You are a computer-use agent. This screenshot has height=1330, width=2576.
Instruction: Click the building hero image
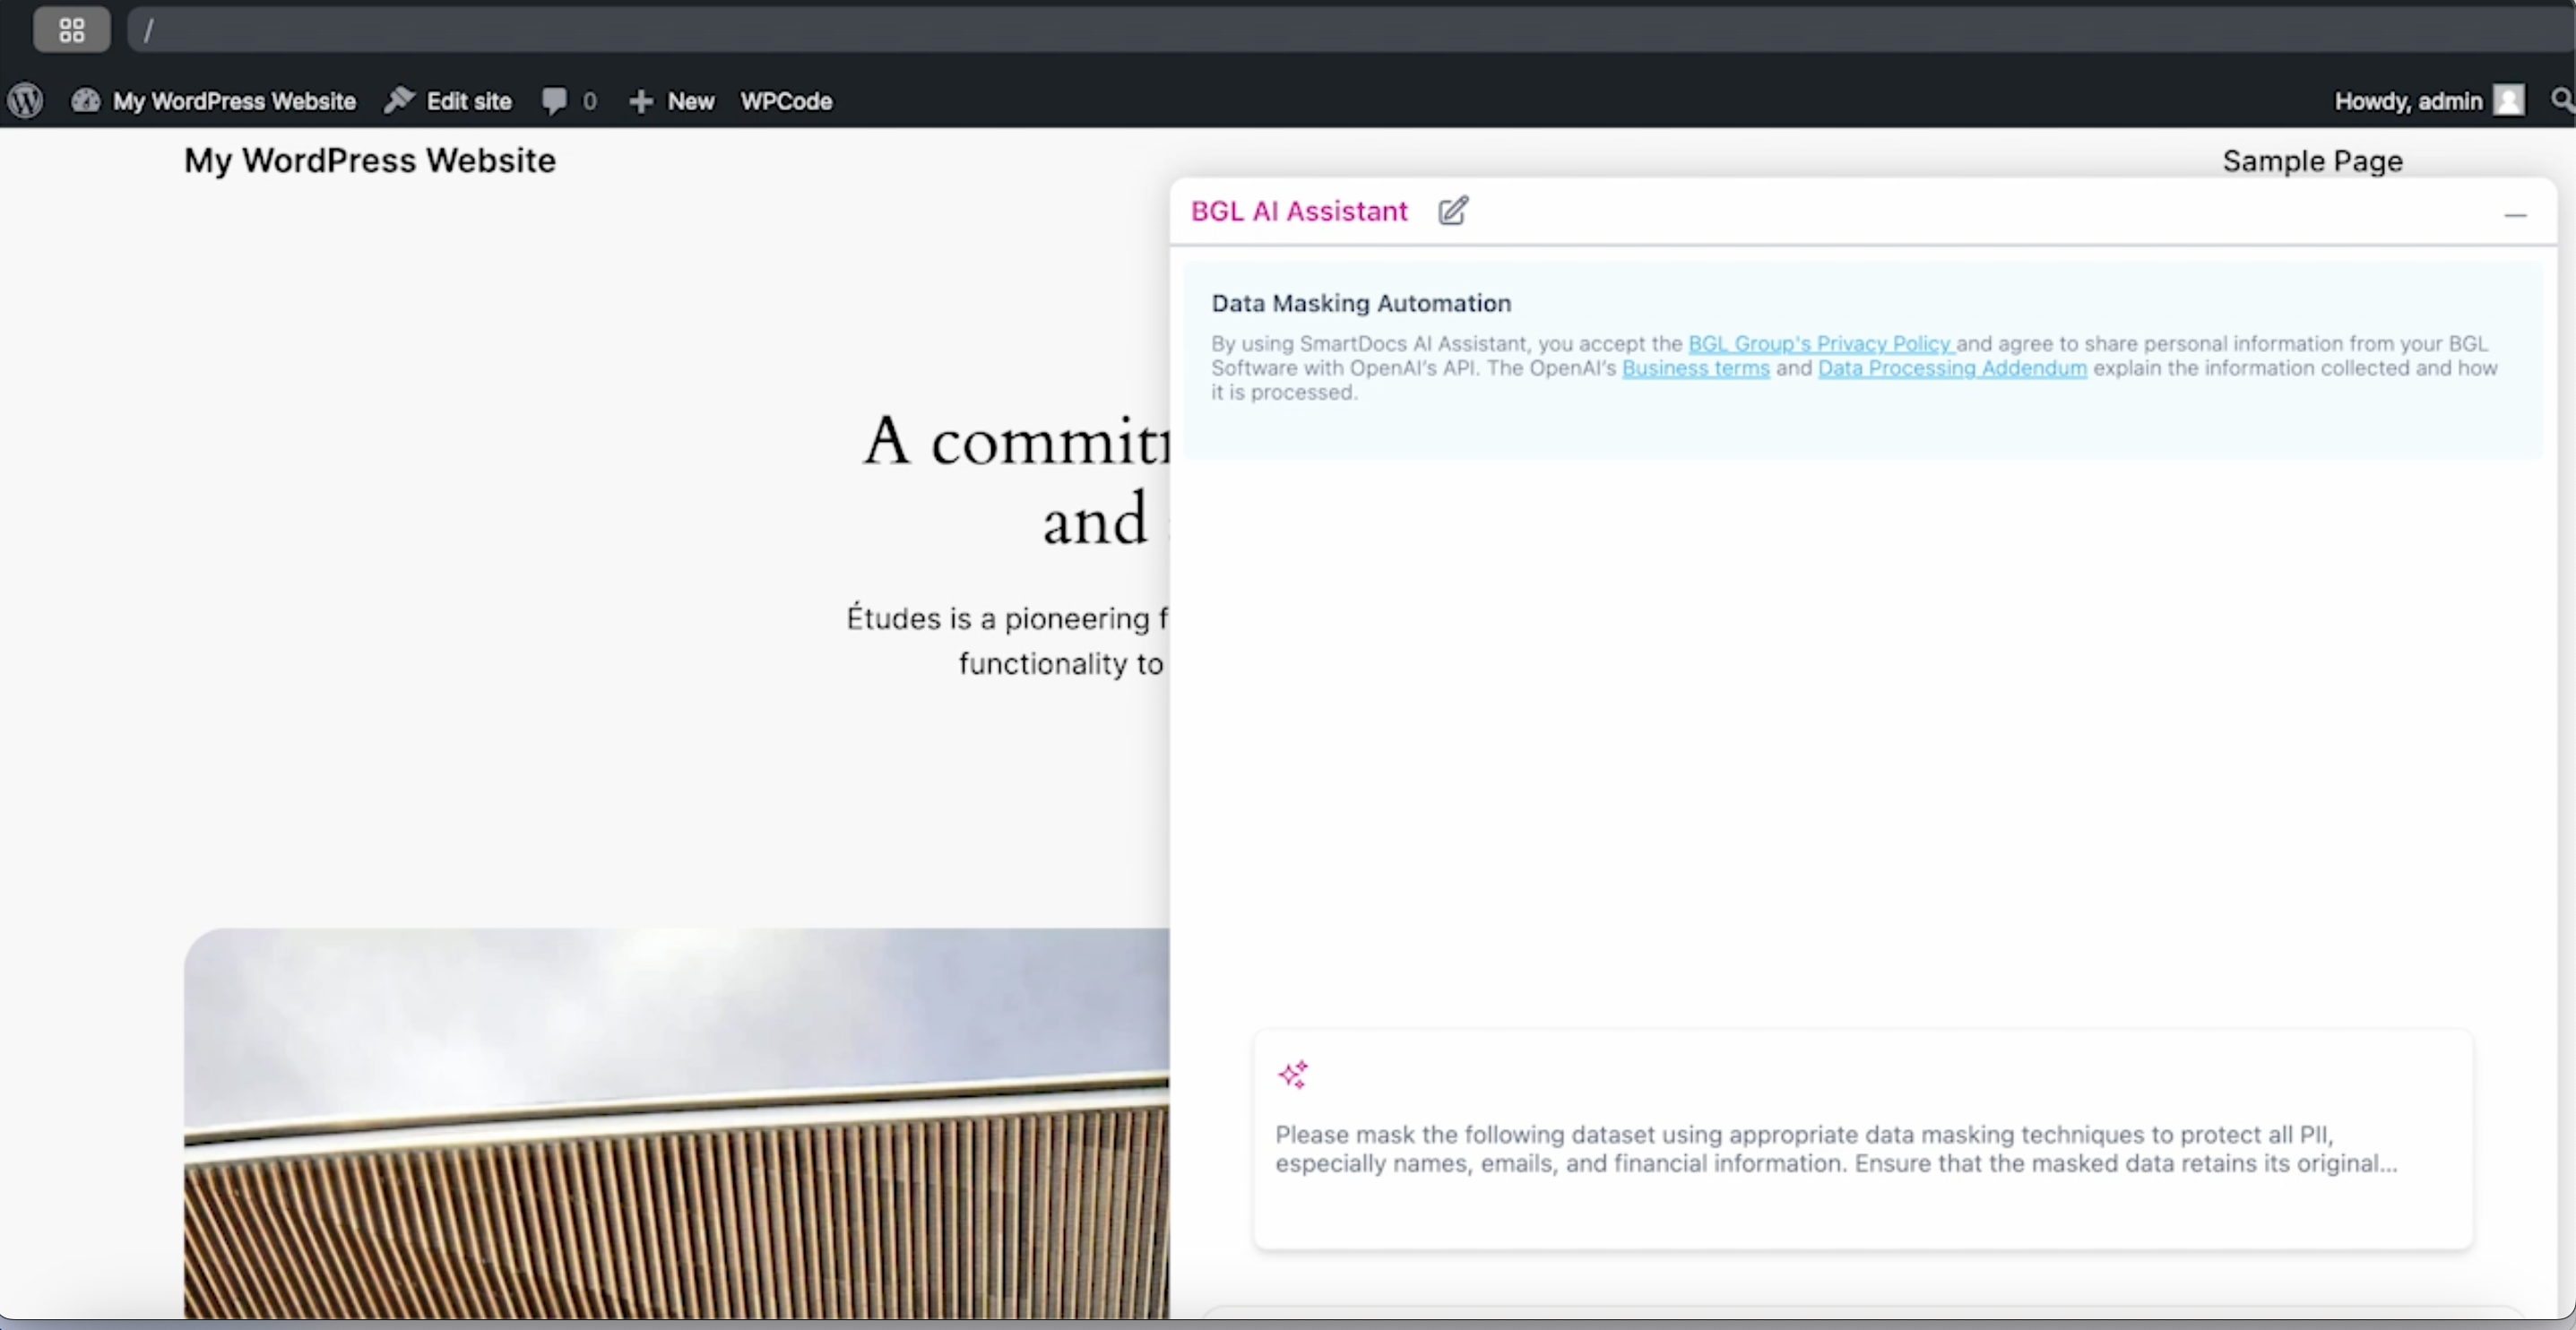[x=677, y=1123]
